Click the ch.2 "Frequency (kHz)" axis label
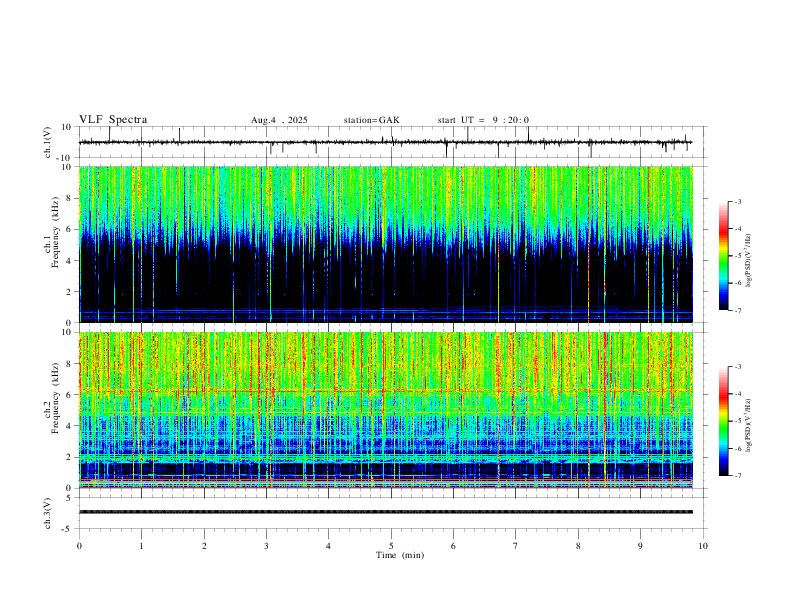 [55, 398]
